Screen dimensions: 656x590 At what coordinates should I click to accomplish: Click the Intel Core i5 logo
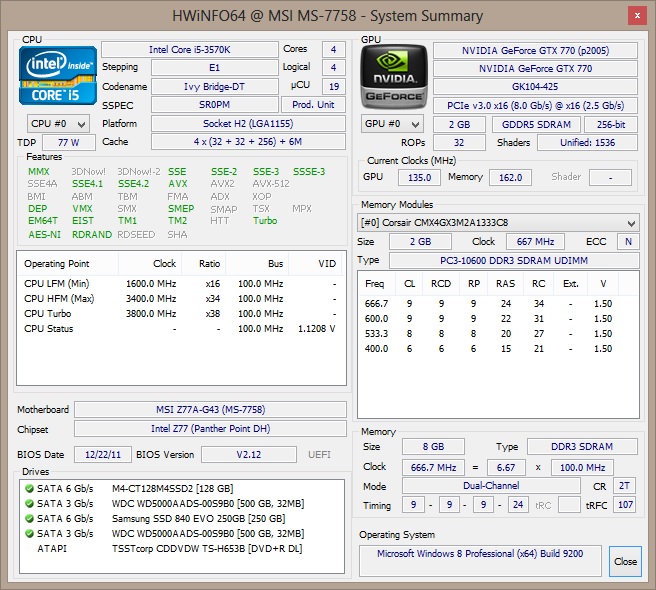pos(58,75)
